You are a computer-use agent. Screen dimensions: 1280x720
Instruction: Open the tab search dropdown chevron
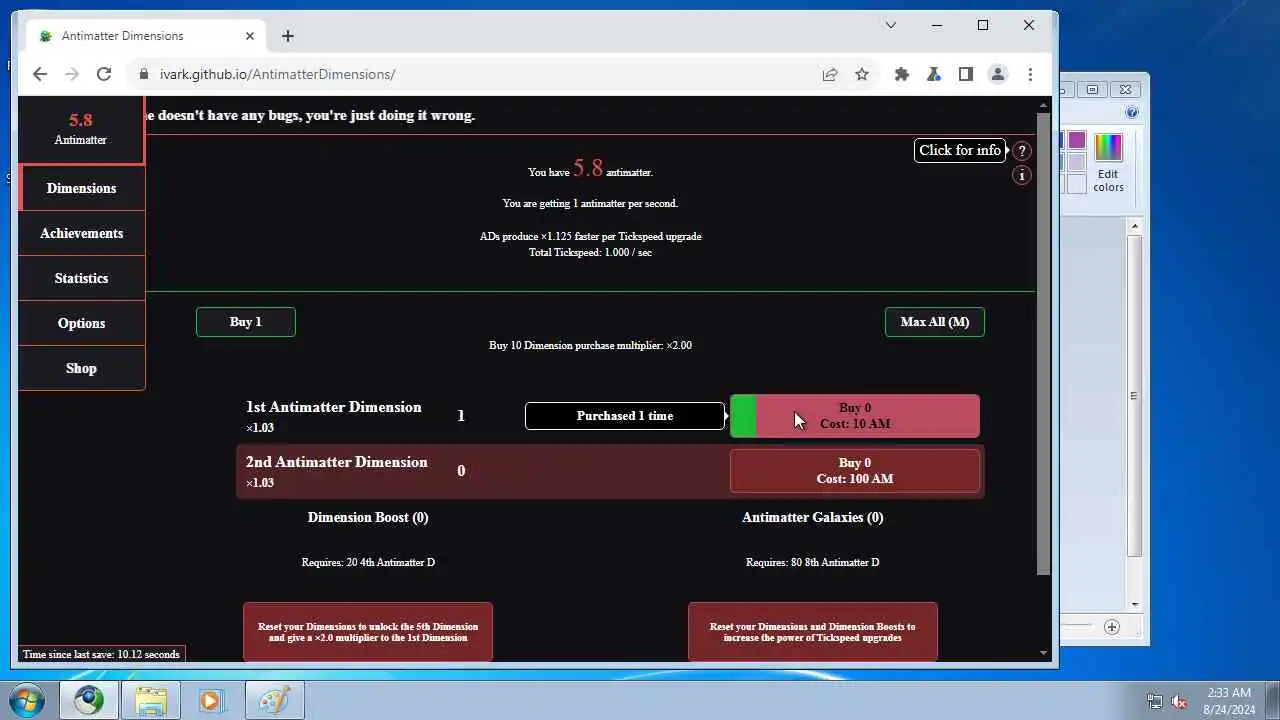pyautogui.click(x=891, y=25)
